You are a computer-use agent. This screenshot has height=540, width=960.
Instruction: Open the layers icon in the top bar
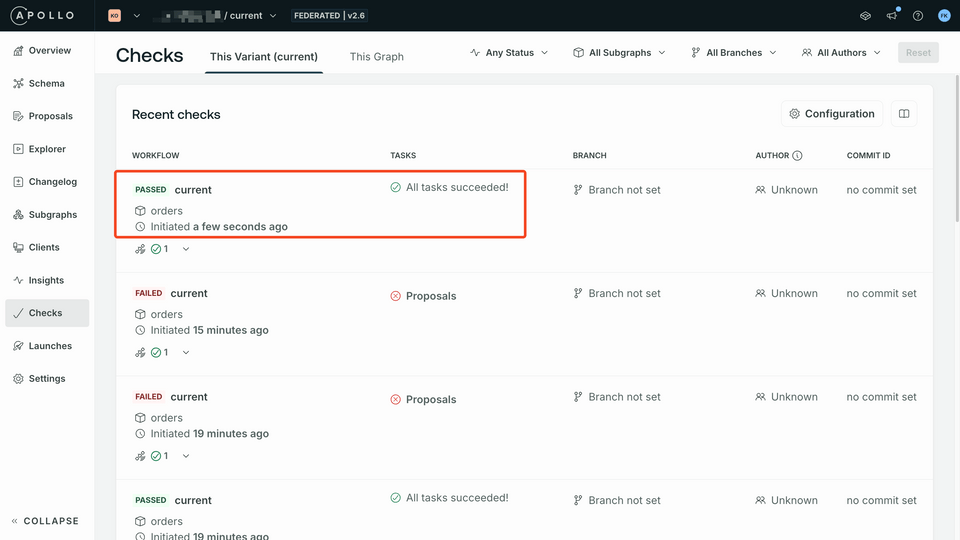point(865,16)
